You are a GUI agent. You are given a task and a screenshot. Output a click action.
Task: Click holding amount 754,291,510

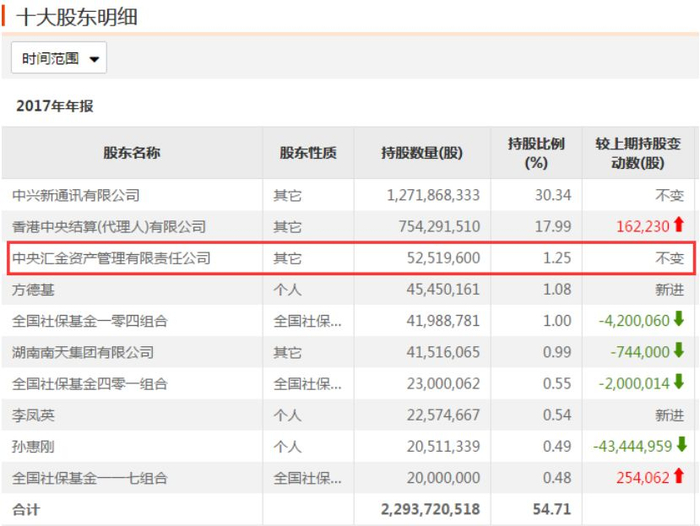[439, 226]
